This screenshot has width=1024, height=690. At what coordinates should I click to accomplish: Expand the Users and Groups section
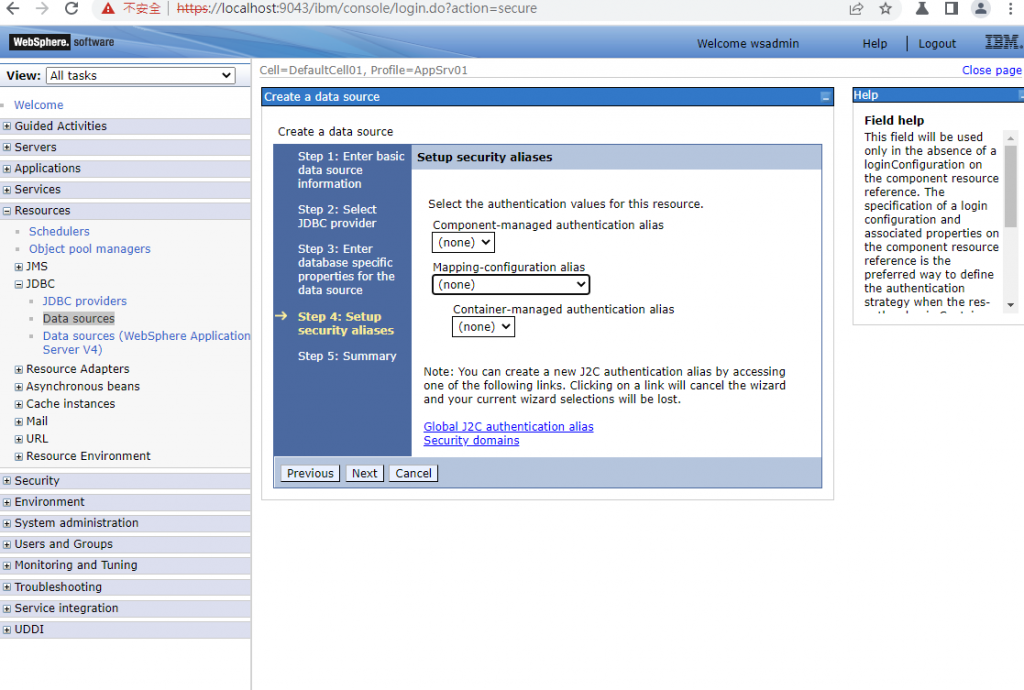point(7,544)
